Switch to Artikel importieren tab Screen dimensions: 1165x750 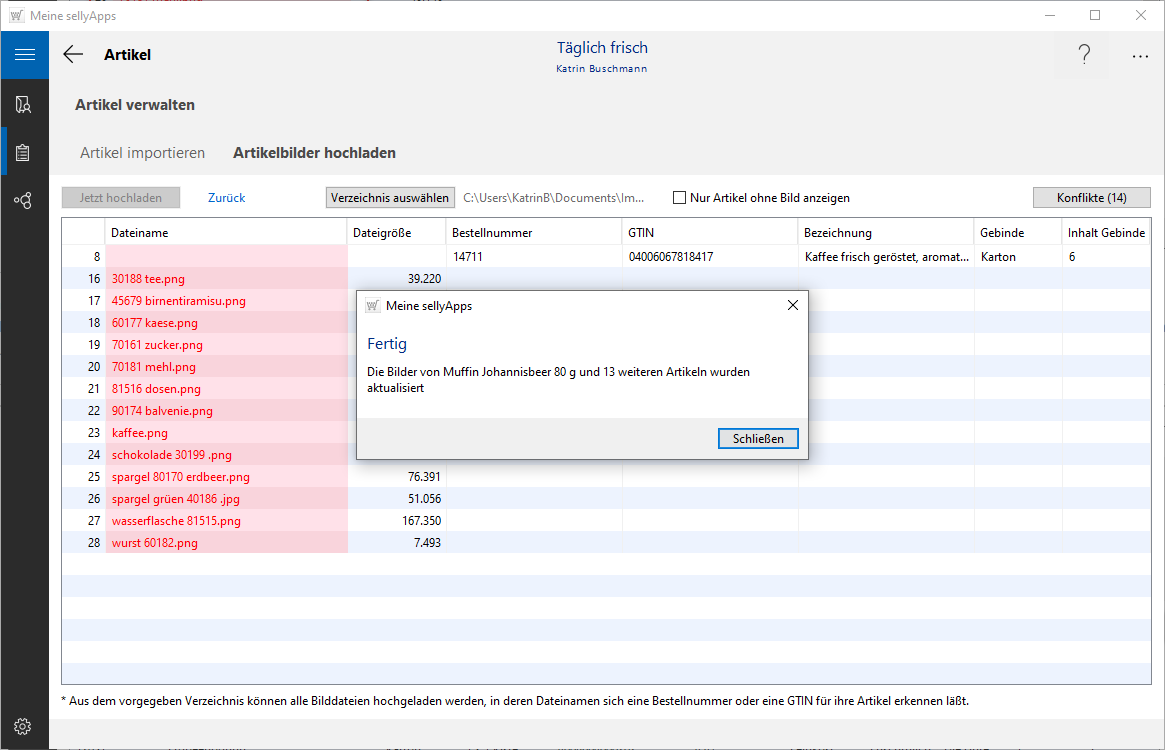(142, 153)
